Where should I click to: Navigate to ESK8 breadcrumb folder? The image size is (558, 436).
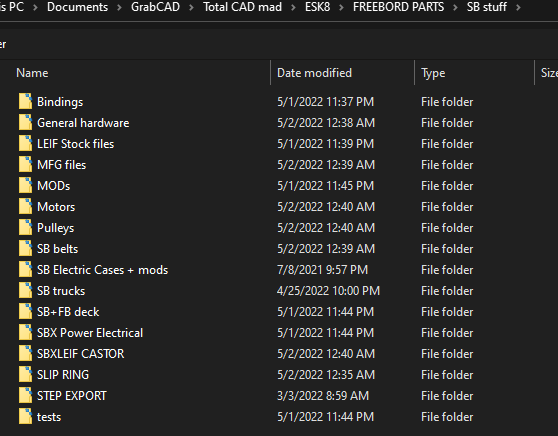point(317,7)
